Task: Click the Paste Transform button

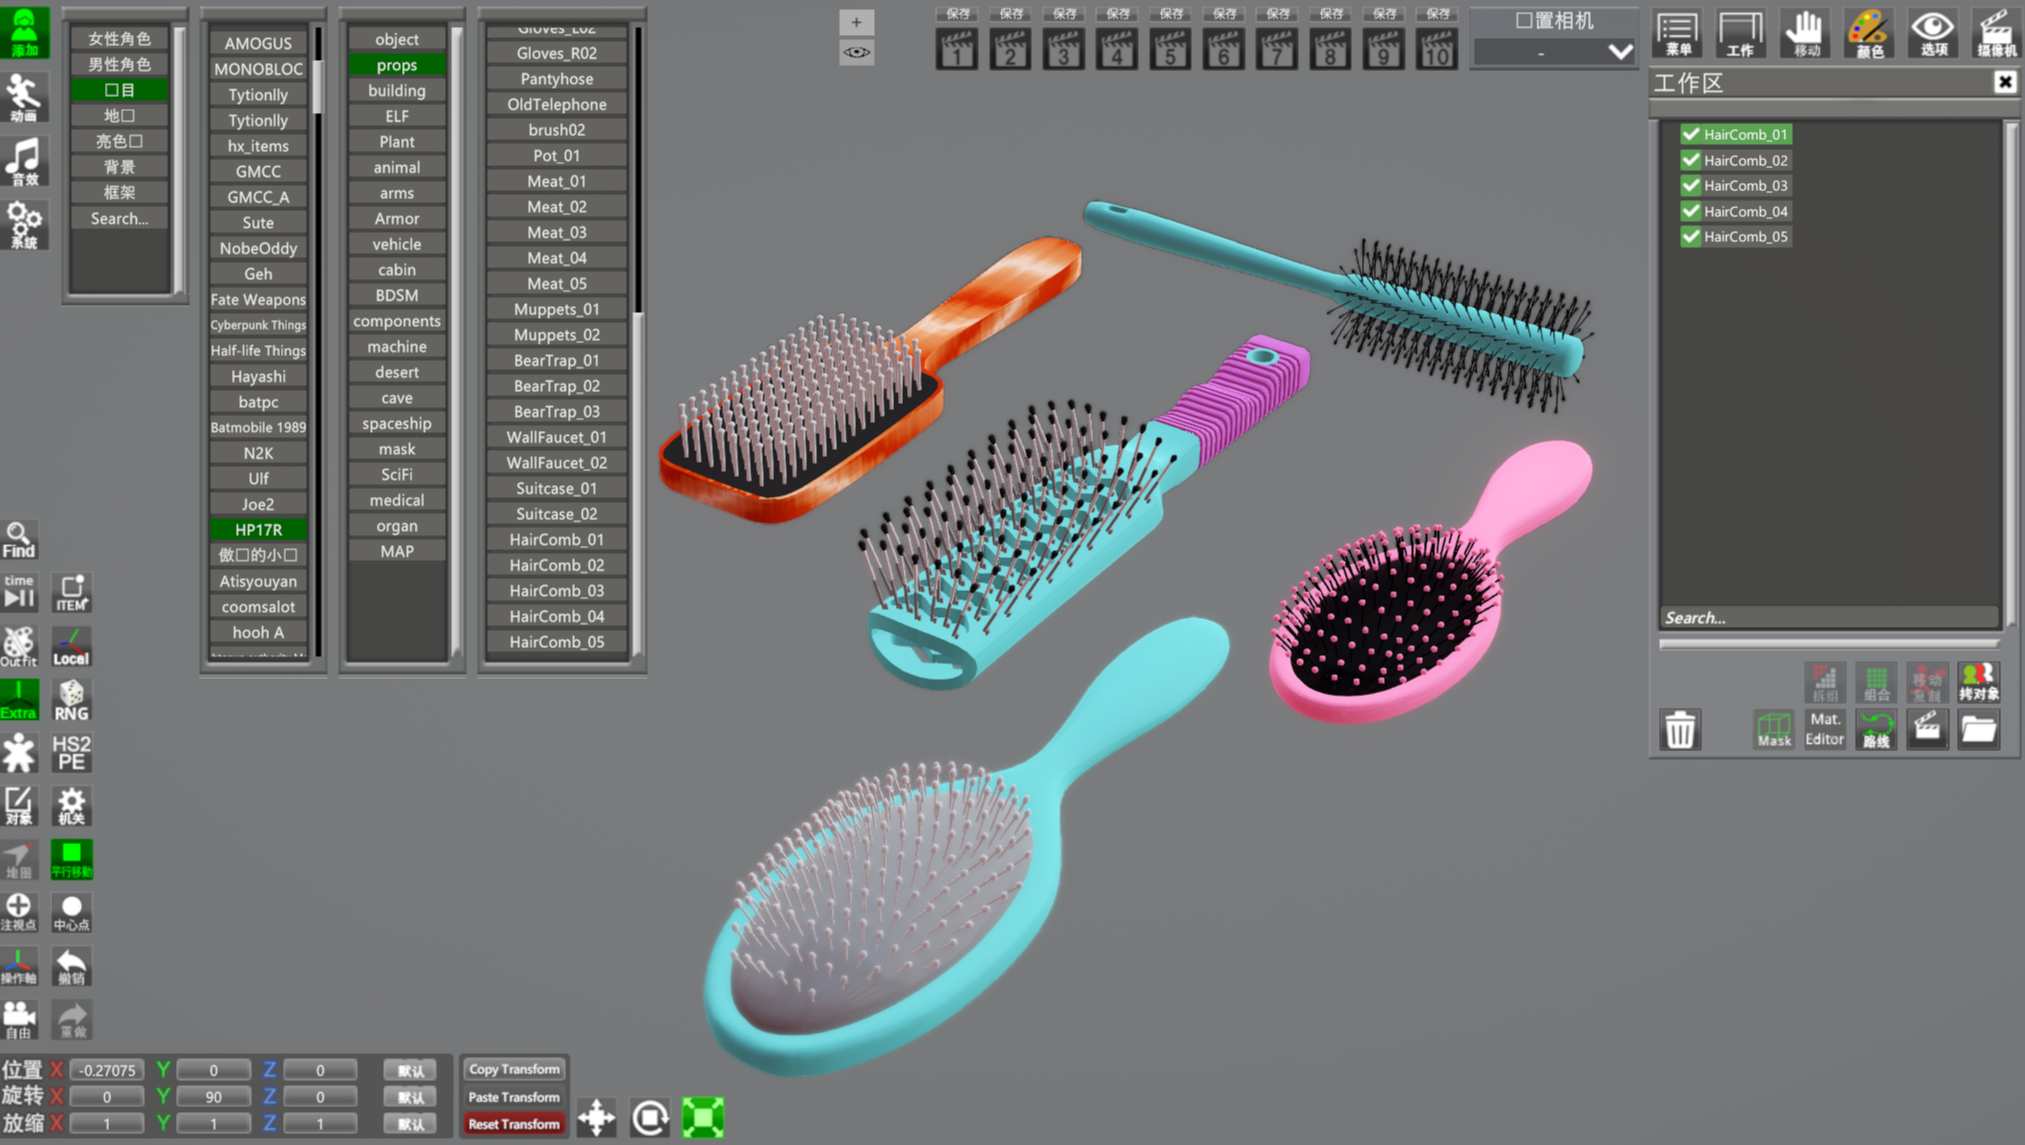Action: click(x=514, y=1097)
